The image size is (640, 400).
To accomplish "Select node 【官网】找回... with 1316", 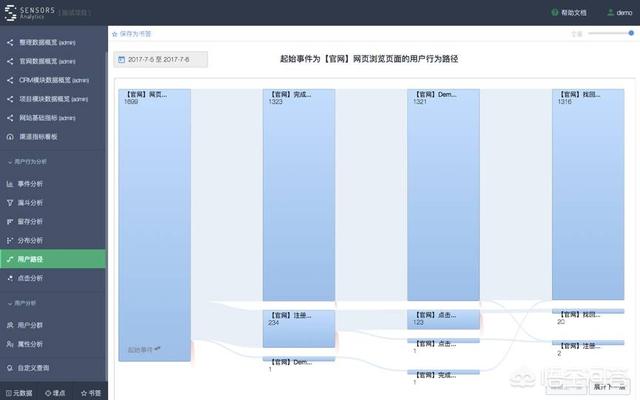I will 588,194.
